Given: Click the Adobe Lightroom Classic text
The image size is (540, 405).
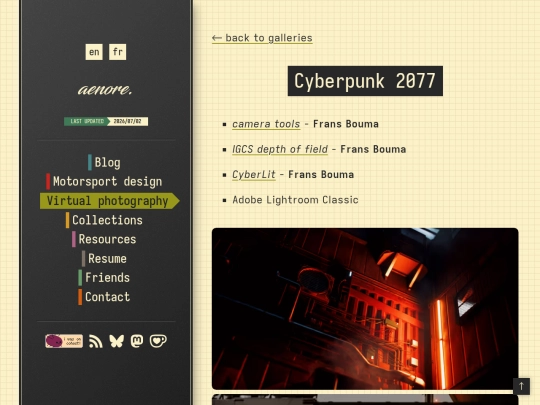Looking at the screenshot, I should coord(295,200).
